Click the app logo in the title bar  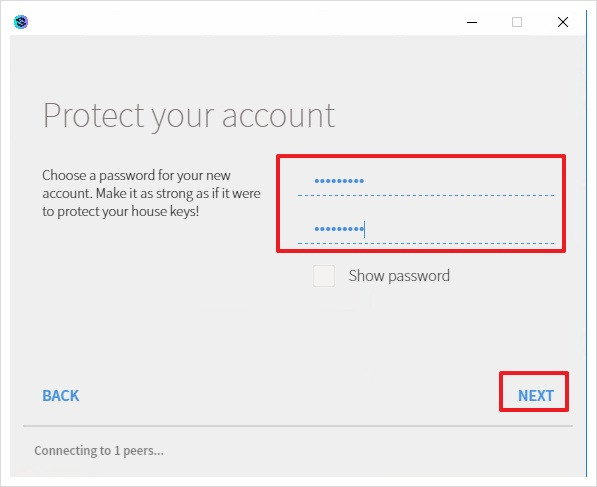click(21, 22)
